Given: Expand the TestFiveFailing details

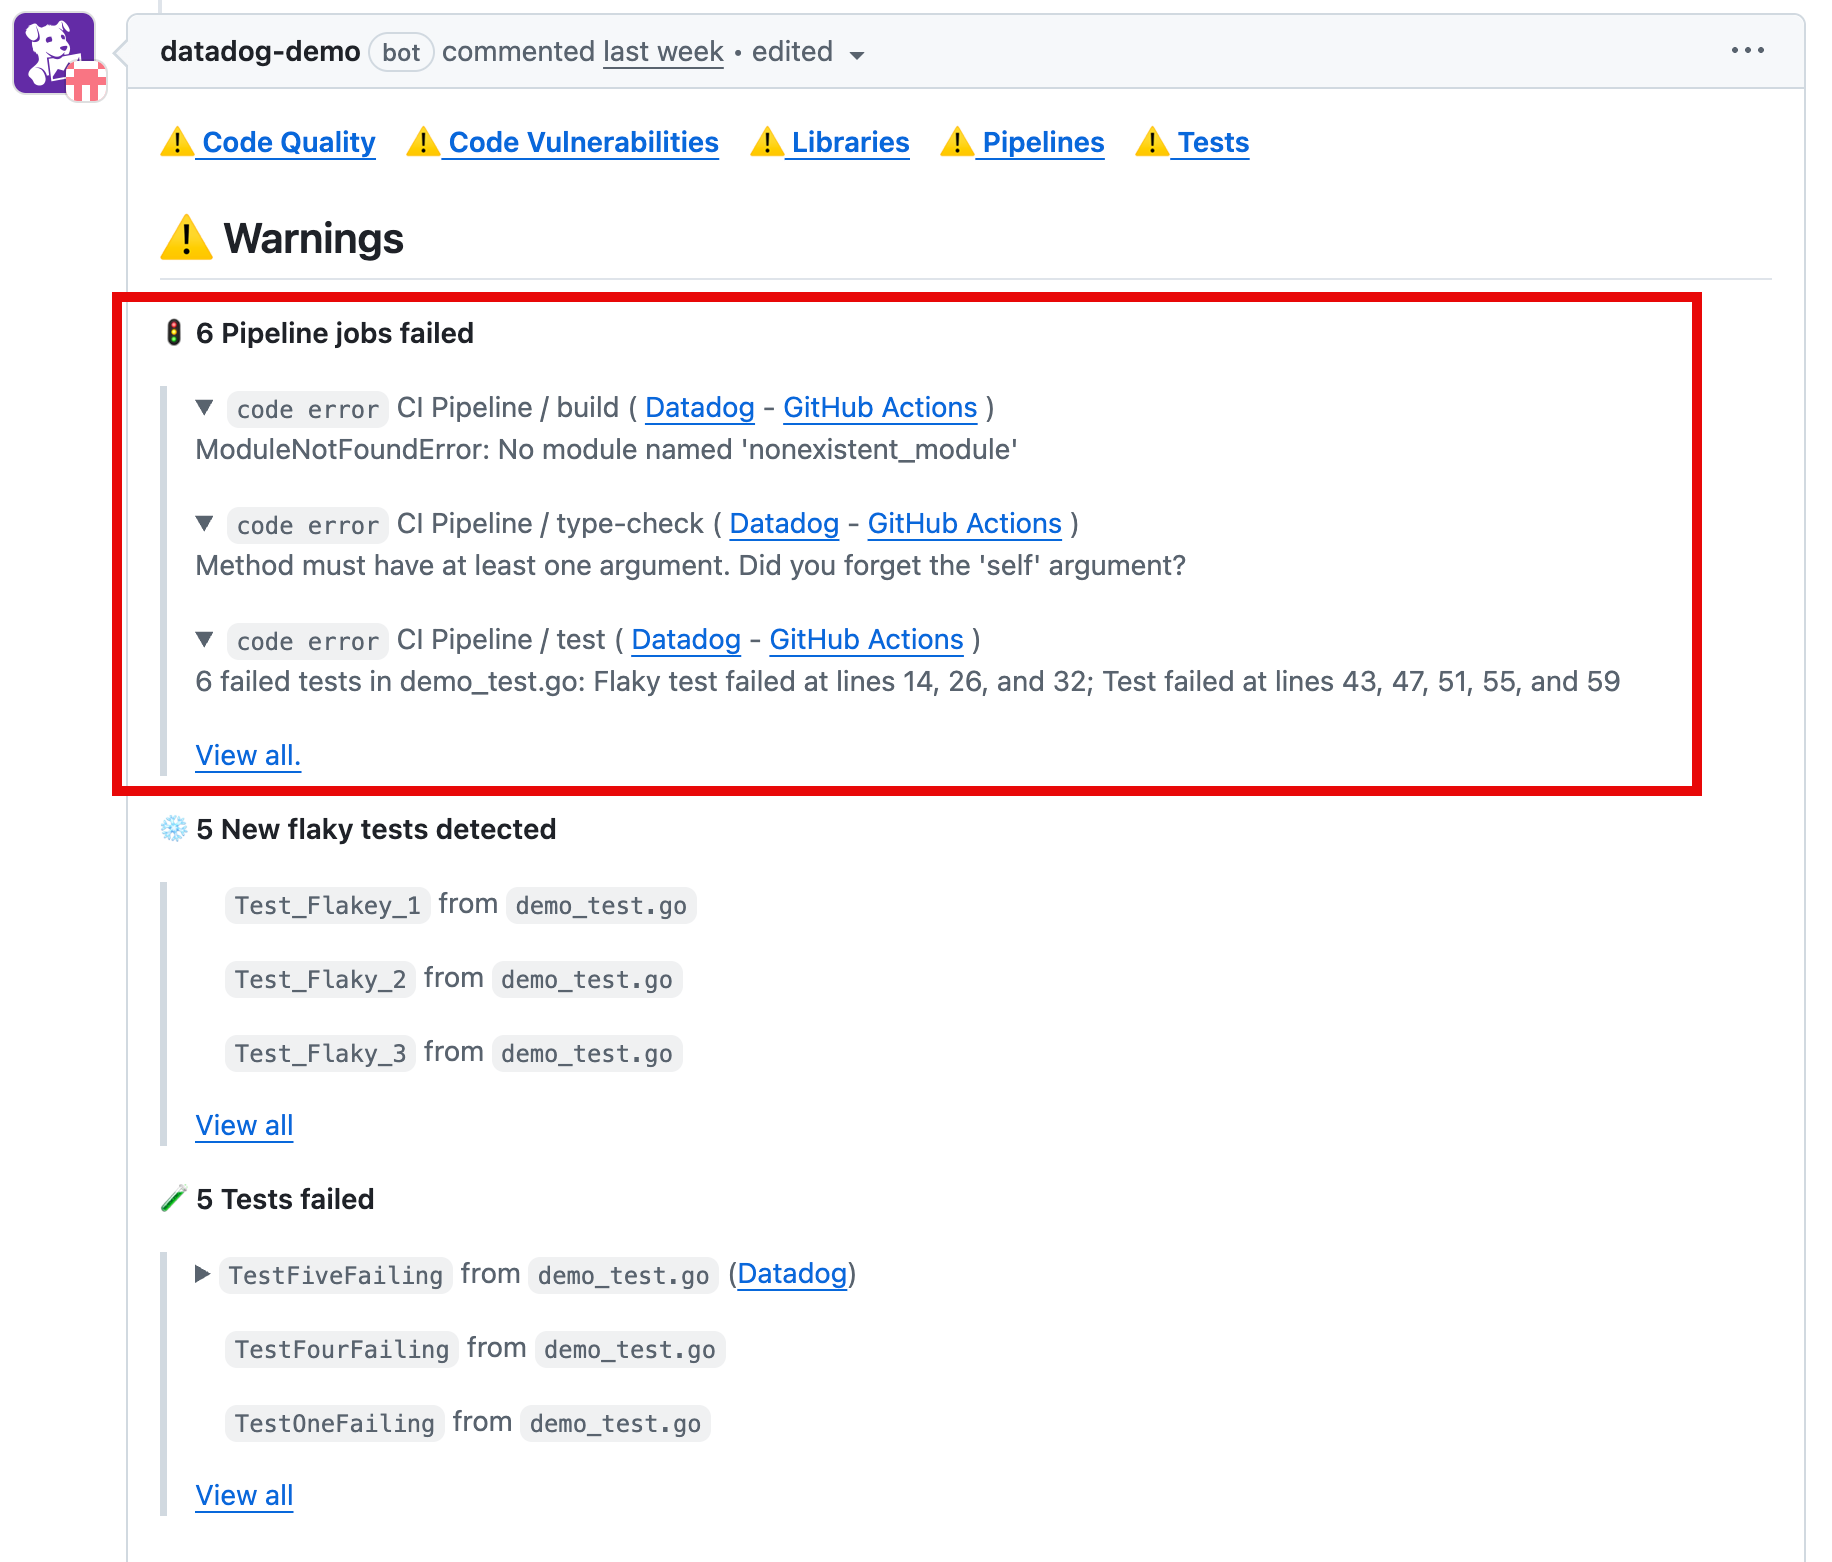Looking at the screenshot, I should click(203, 1274).
